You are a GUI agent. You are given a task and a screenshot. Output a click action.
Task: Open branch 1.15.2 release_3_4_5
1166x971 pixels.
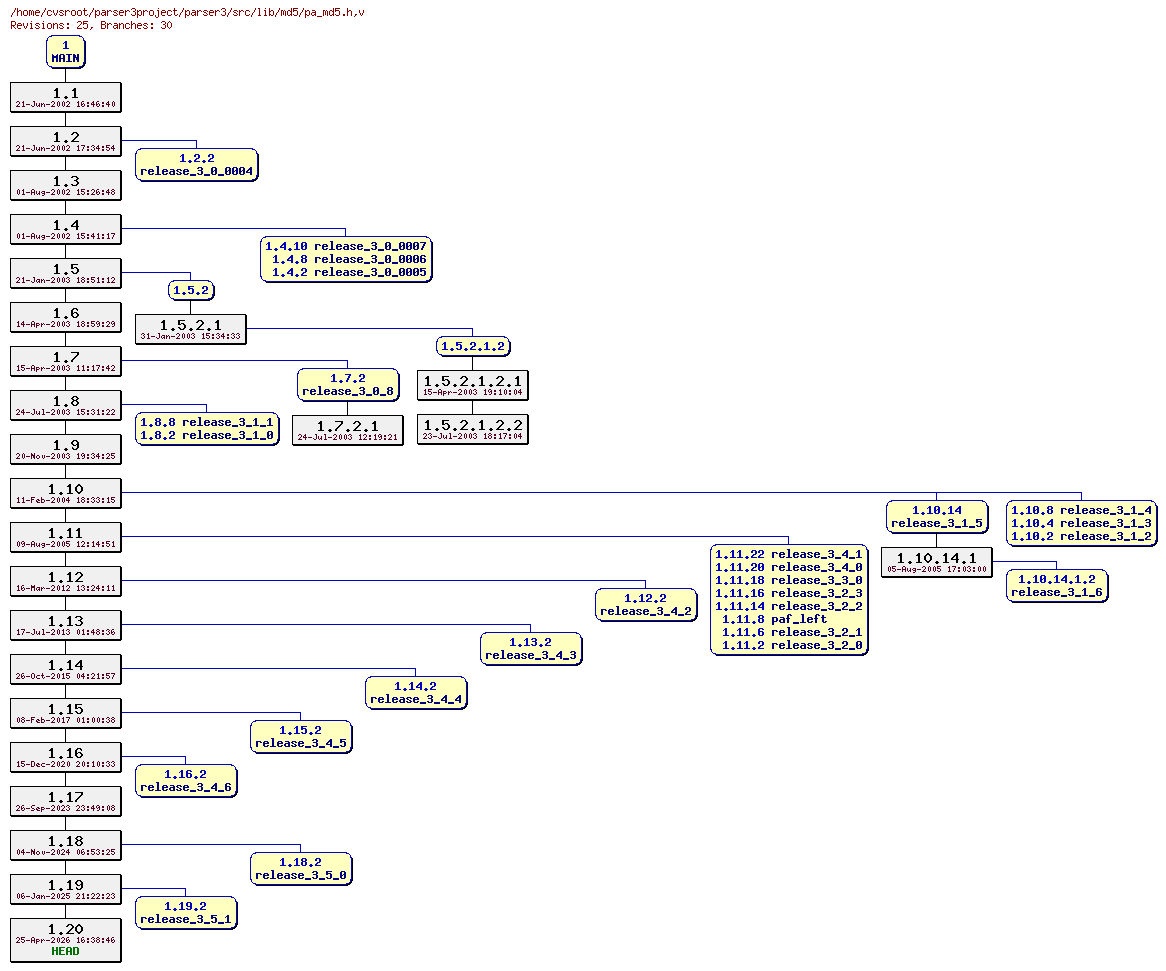click(x=300, y=736)
